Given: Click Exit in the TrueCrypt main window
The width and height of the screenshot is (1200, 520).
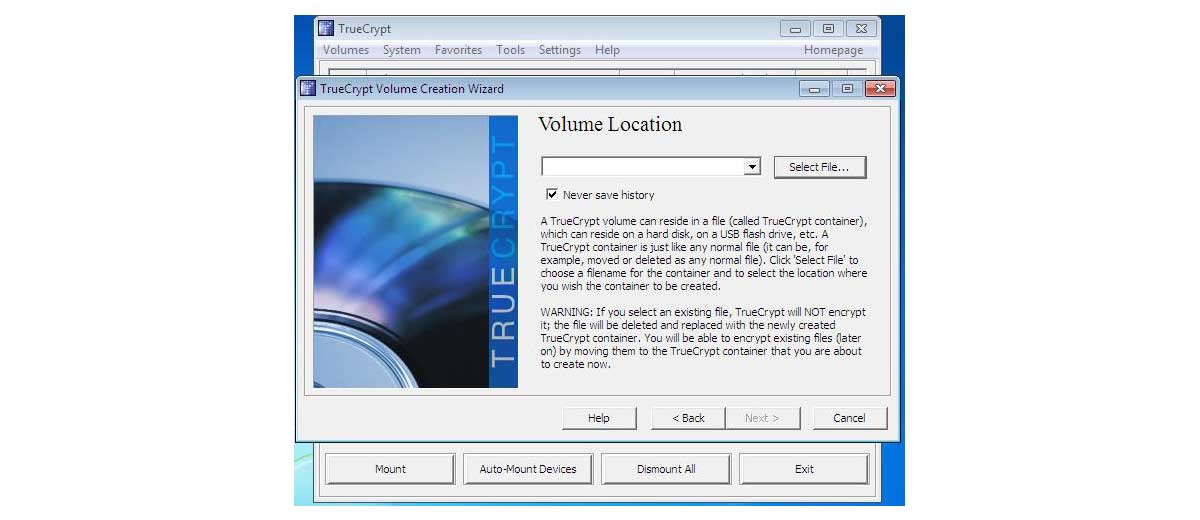Looking at the screenshot, I should tap(804, 469).
